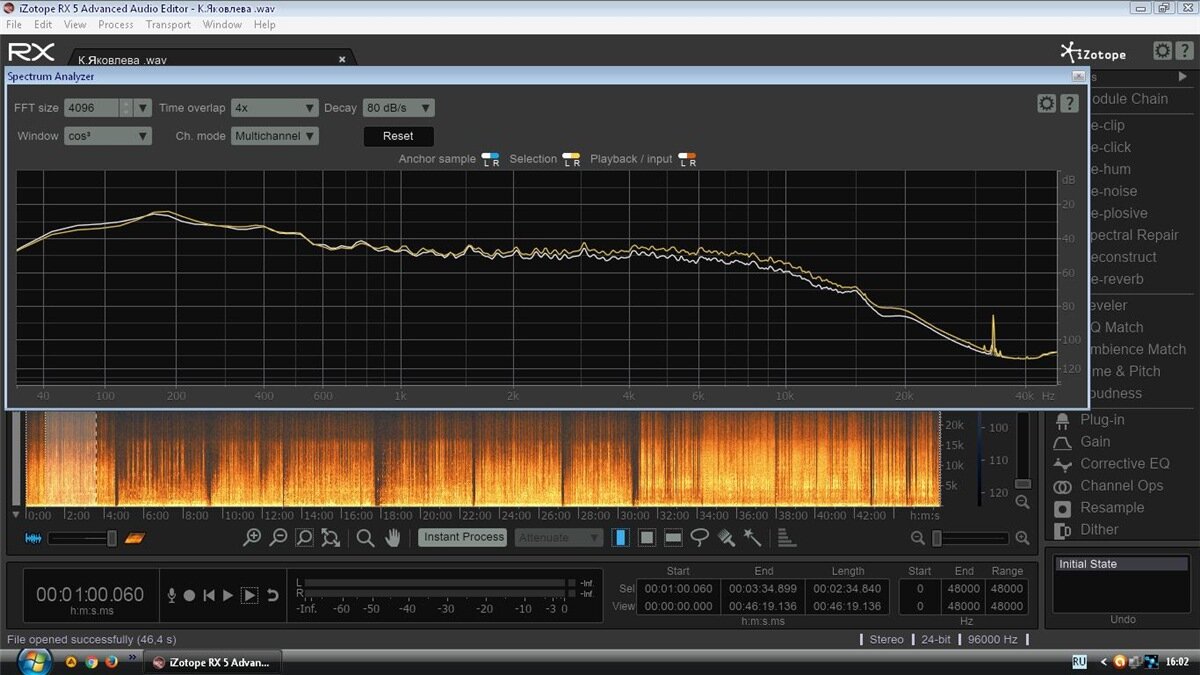
Task: Open the Channel Ops module
Action: pos(1122,486)
